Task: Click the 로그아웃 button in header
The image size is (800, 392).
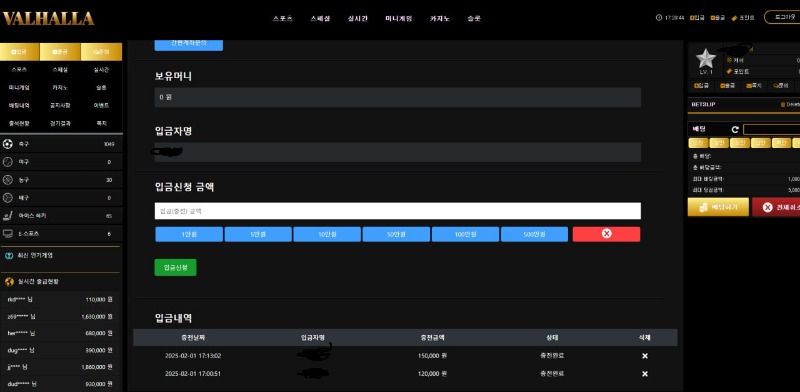Action: pyautogui.click(x=782, y=17)
